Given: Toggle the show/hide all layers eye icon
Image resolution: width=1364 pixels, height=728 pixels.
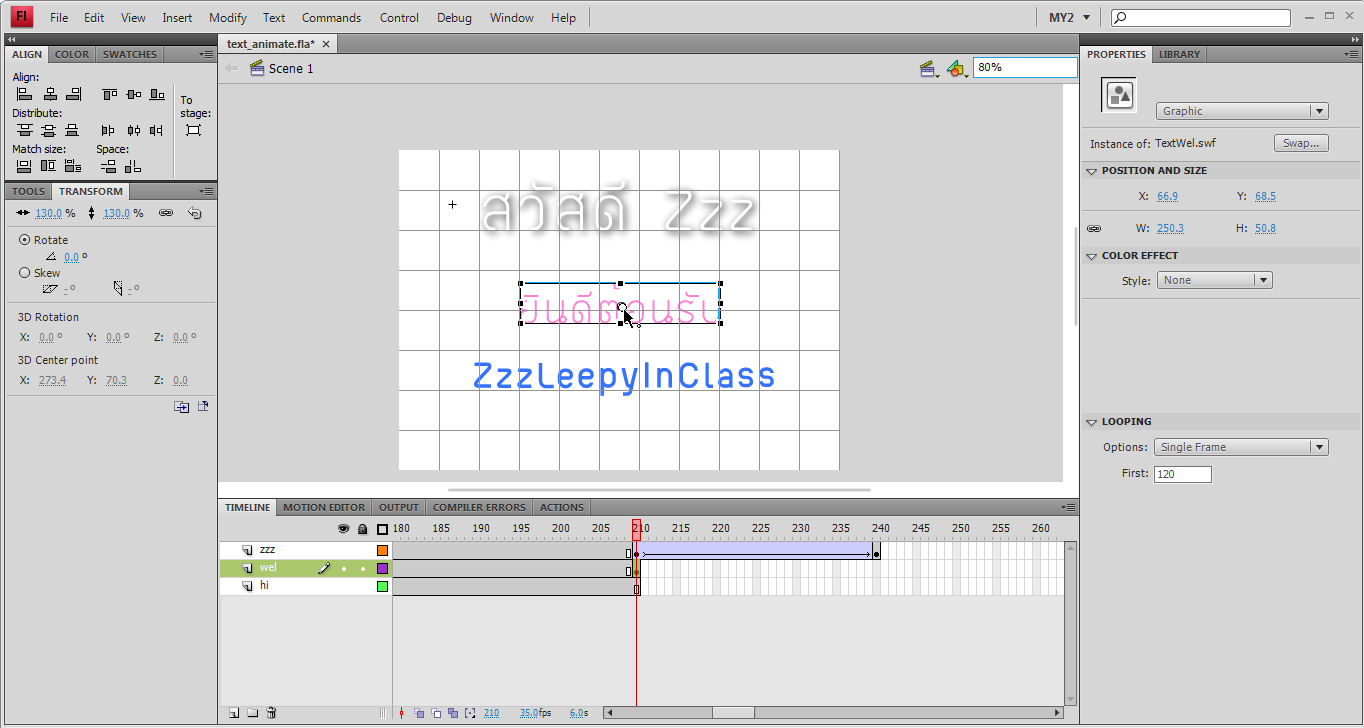Looking at the screenshot, I should click(x=344, y=529).
